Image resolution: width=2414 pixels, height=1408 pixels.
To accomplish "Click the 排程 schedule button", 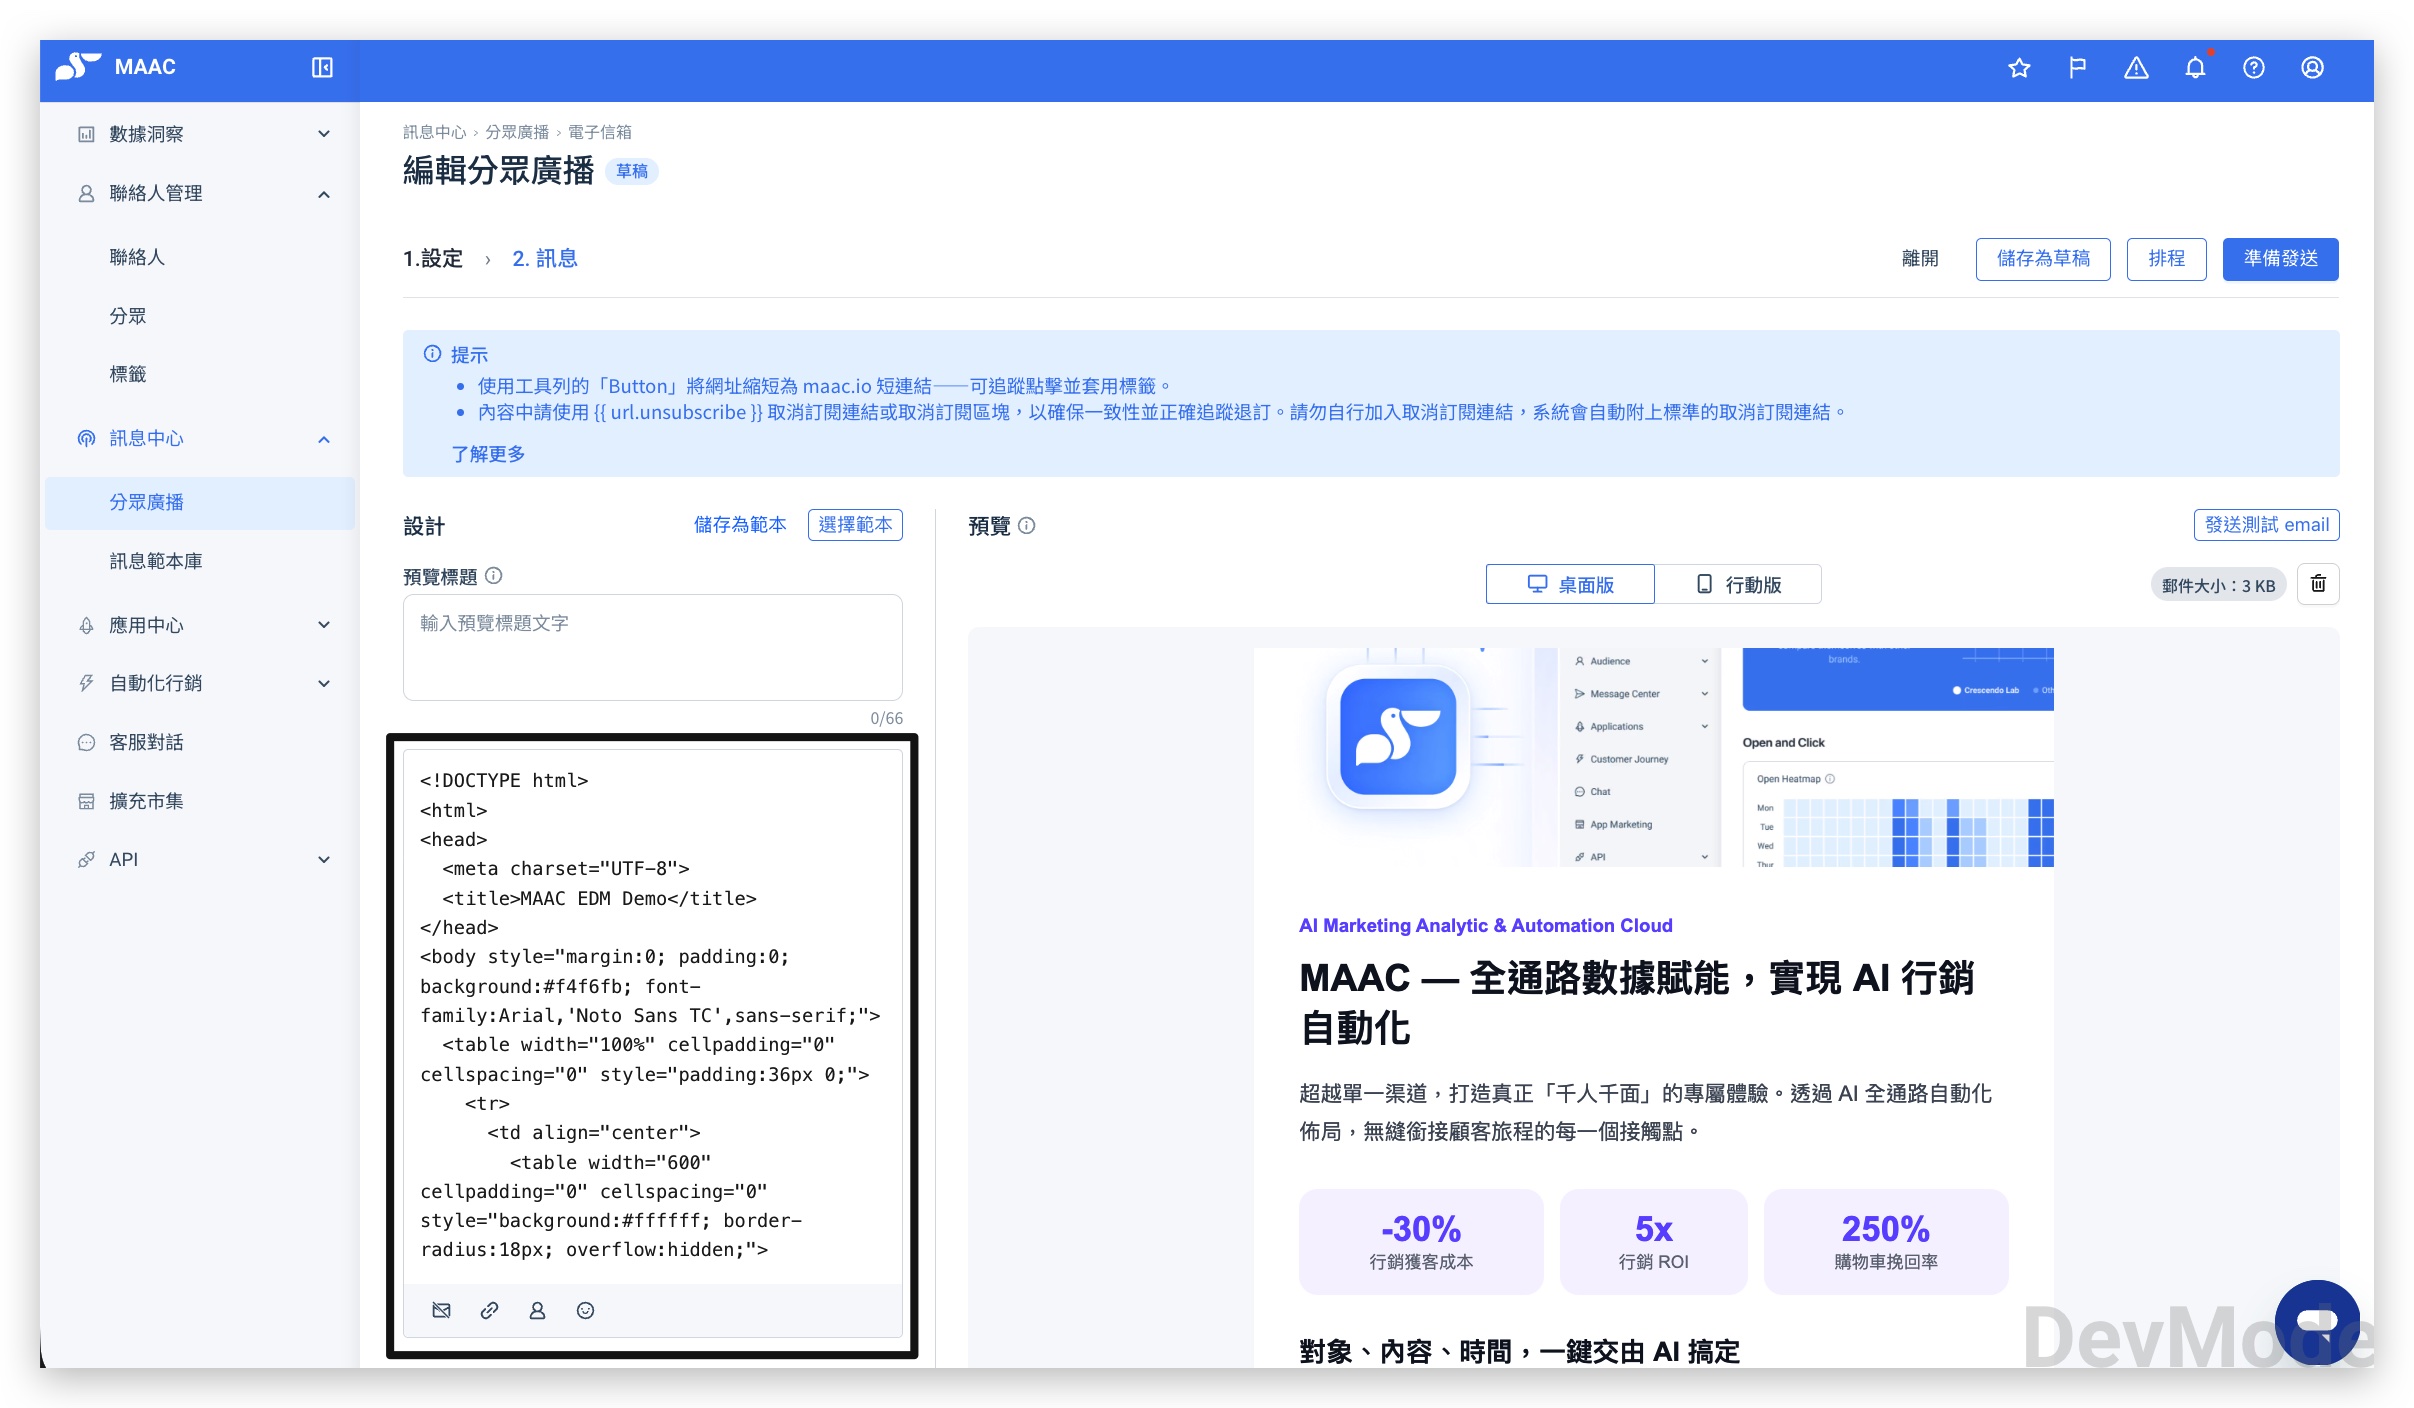I will click(x=2166, y=259).
